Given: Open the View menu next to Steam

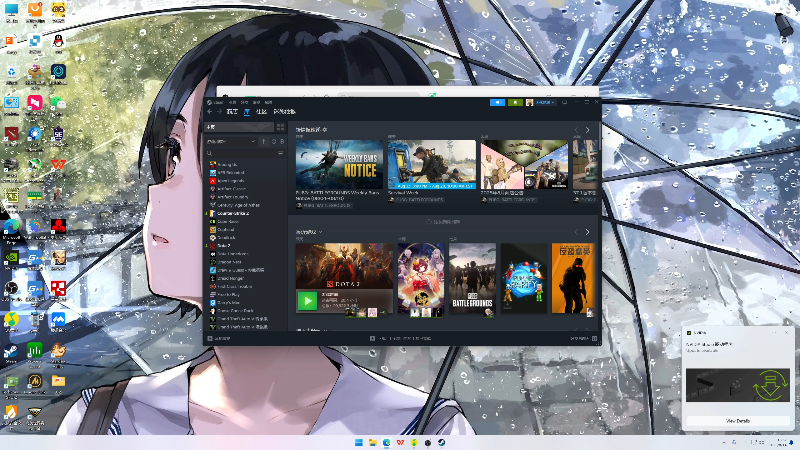Looking at the screenshot, I should click(233, 102).
